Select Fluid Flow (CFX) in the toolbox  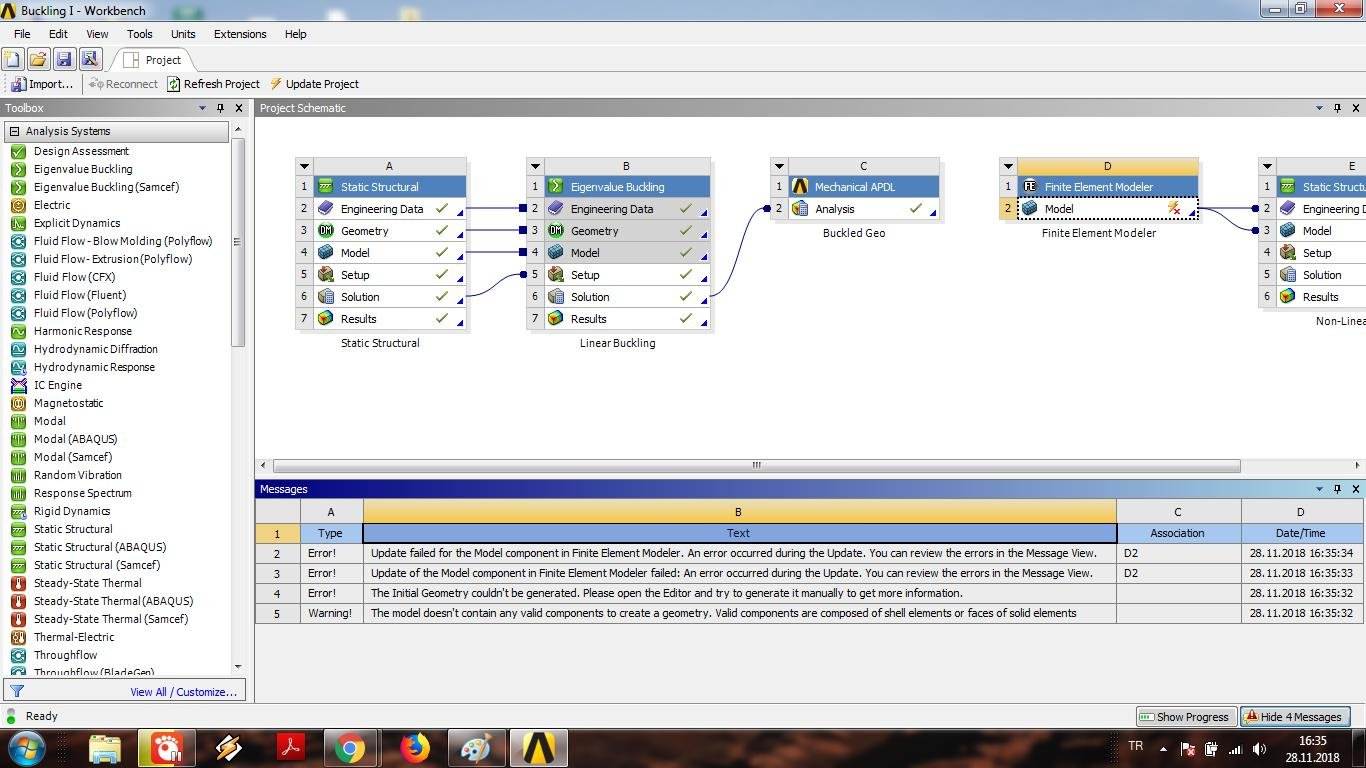point(74,277)
